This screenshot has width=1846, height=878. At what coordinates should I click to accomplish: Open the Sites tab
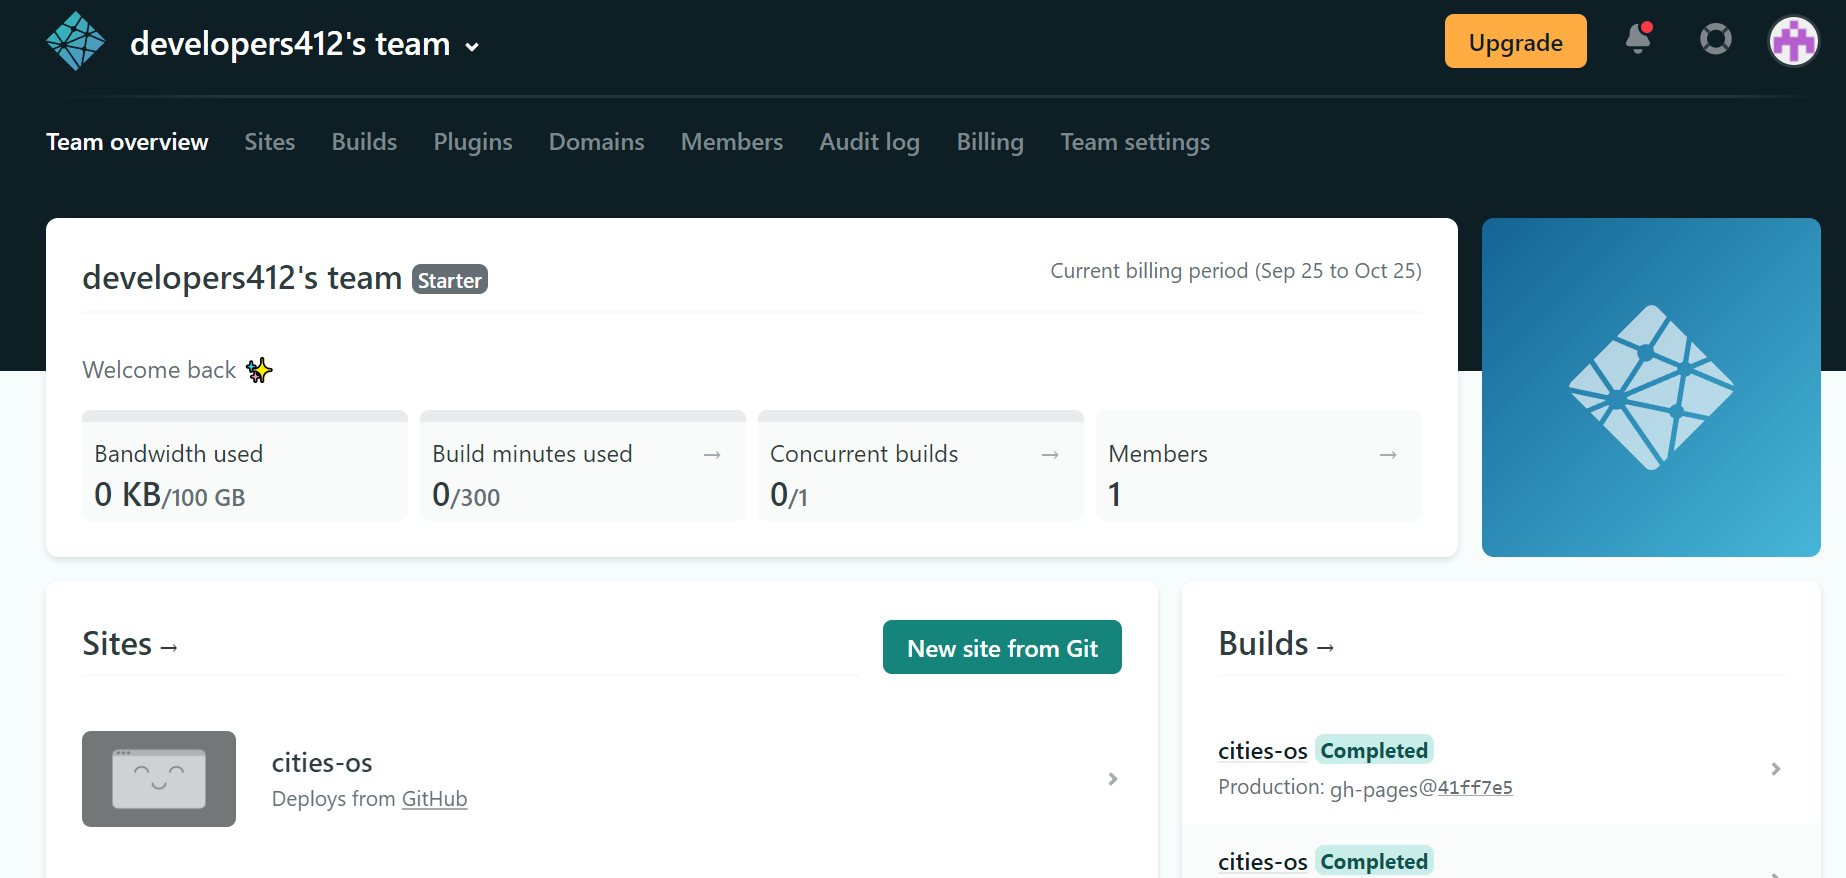click(x=270, y=142)
